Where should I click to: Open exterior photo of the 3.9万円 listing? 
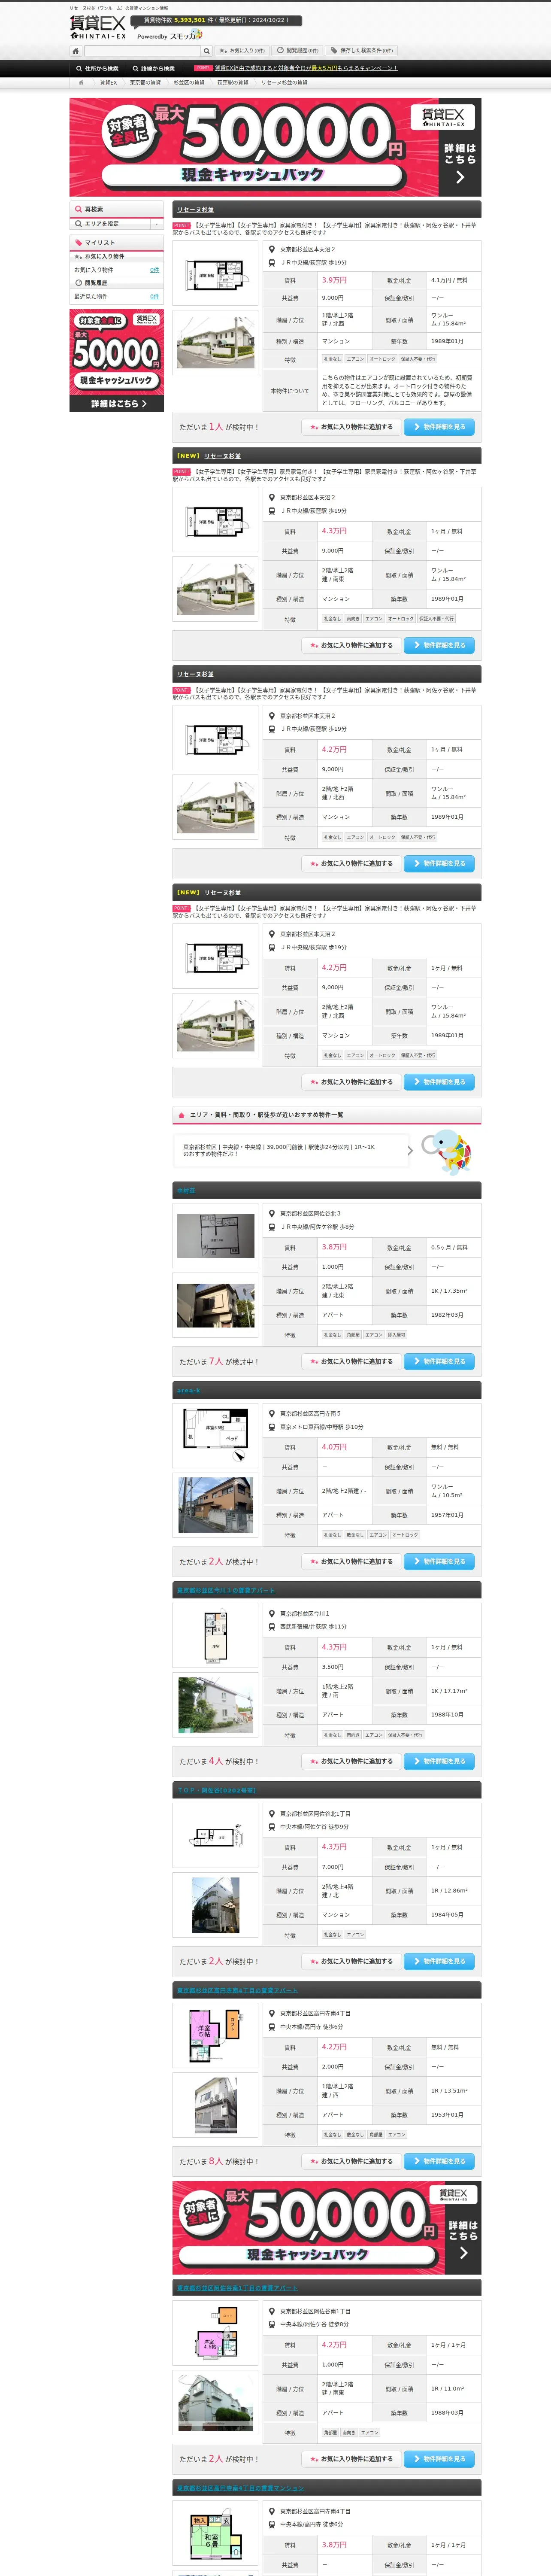point(216,342)
